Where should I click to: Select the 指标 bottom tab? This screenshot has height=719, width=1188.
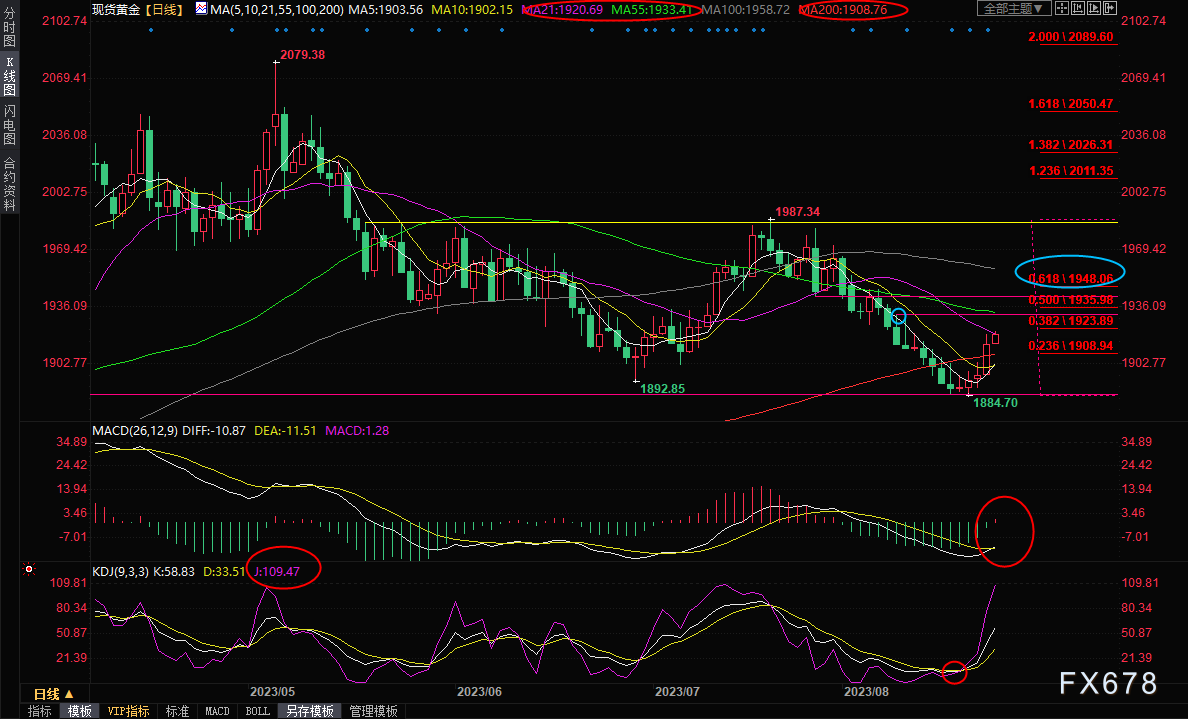(x=40, y=711)
